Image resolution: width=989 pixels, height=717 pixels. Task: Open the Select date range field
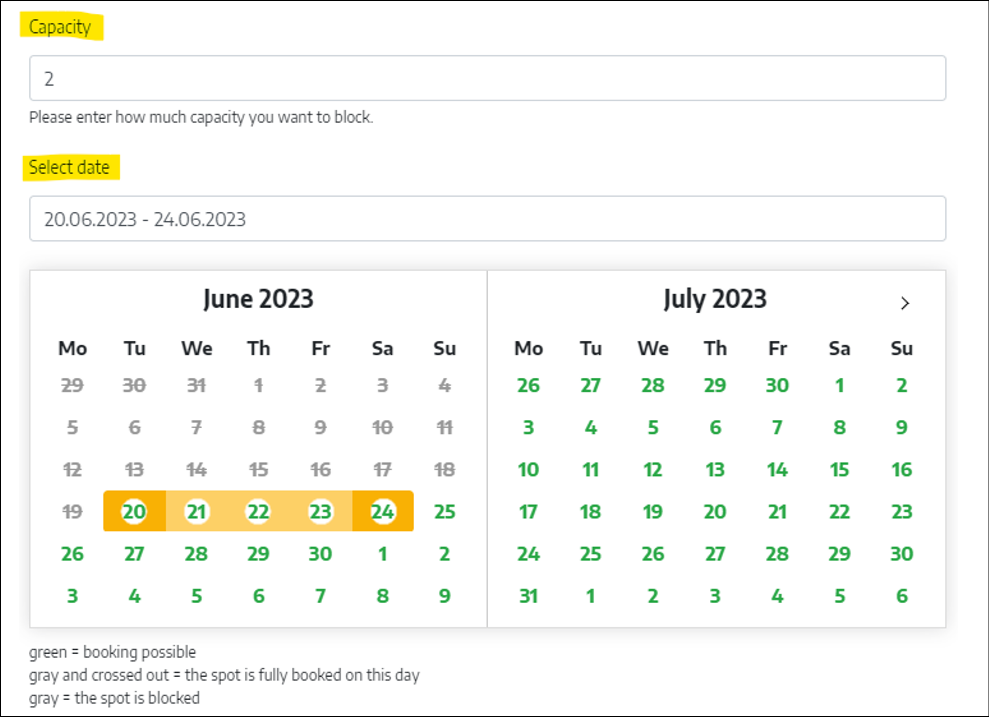pyautogui.click(x=487, y=219)
